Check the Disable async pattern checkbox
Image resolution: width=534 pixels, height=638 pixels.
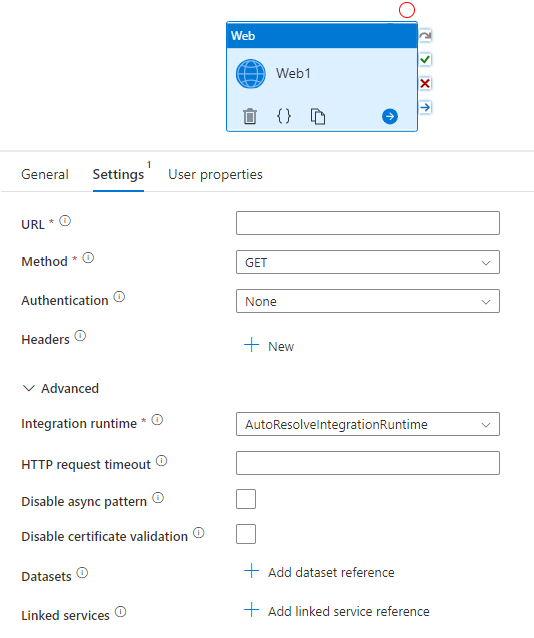click(x=246, y=499)
